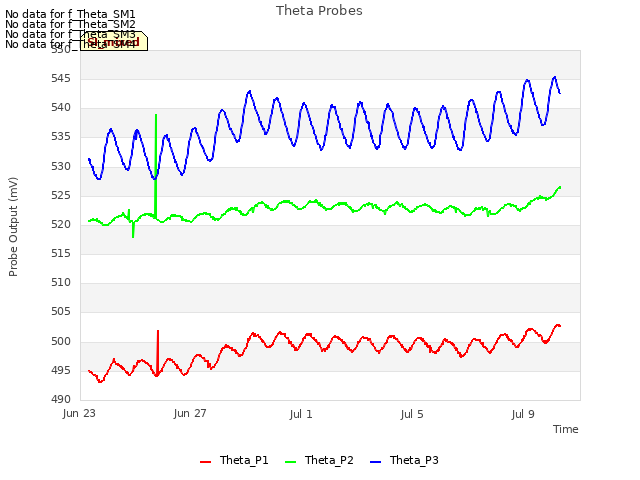The height and width of the screenshot is (480, 640).
Task: Click the 520 y-axis tick label
Action: click(61, 224)
